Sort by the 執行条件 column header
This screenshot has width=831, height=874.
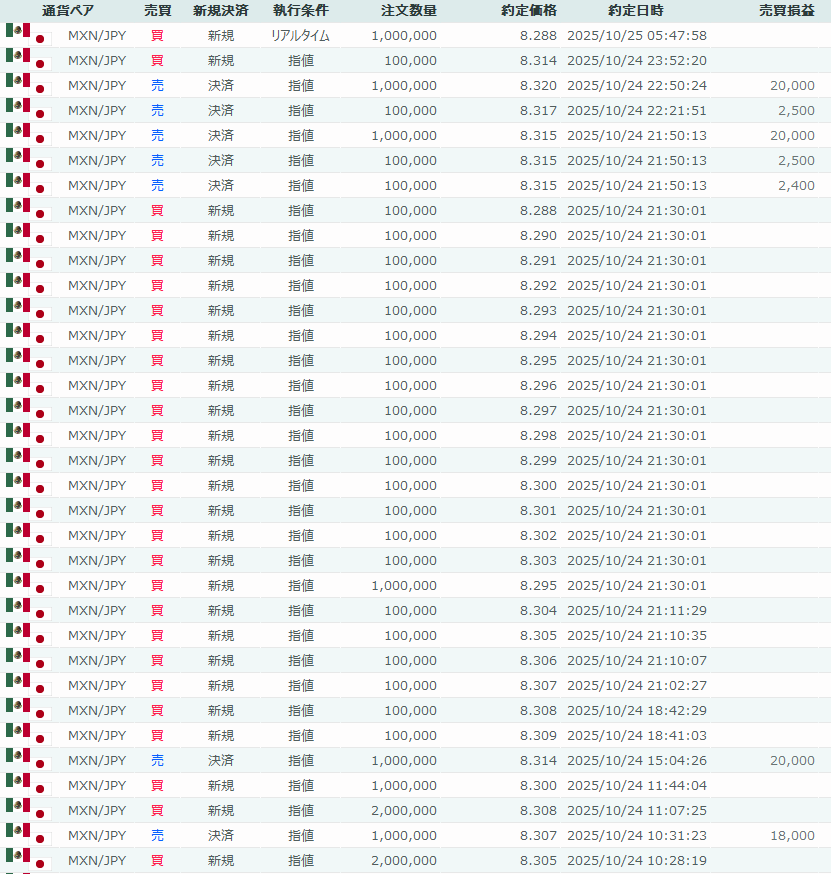(x=300, y=11)
